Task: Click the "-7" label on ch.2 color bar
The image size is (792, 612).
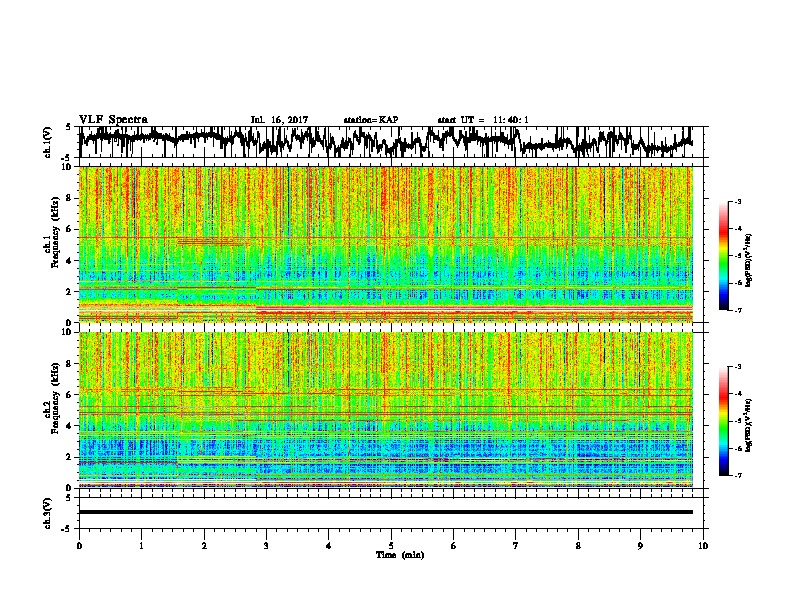Action: pos(738,475)
